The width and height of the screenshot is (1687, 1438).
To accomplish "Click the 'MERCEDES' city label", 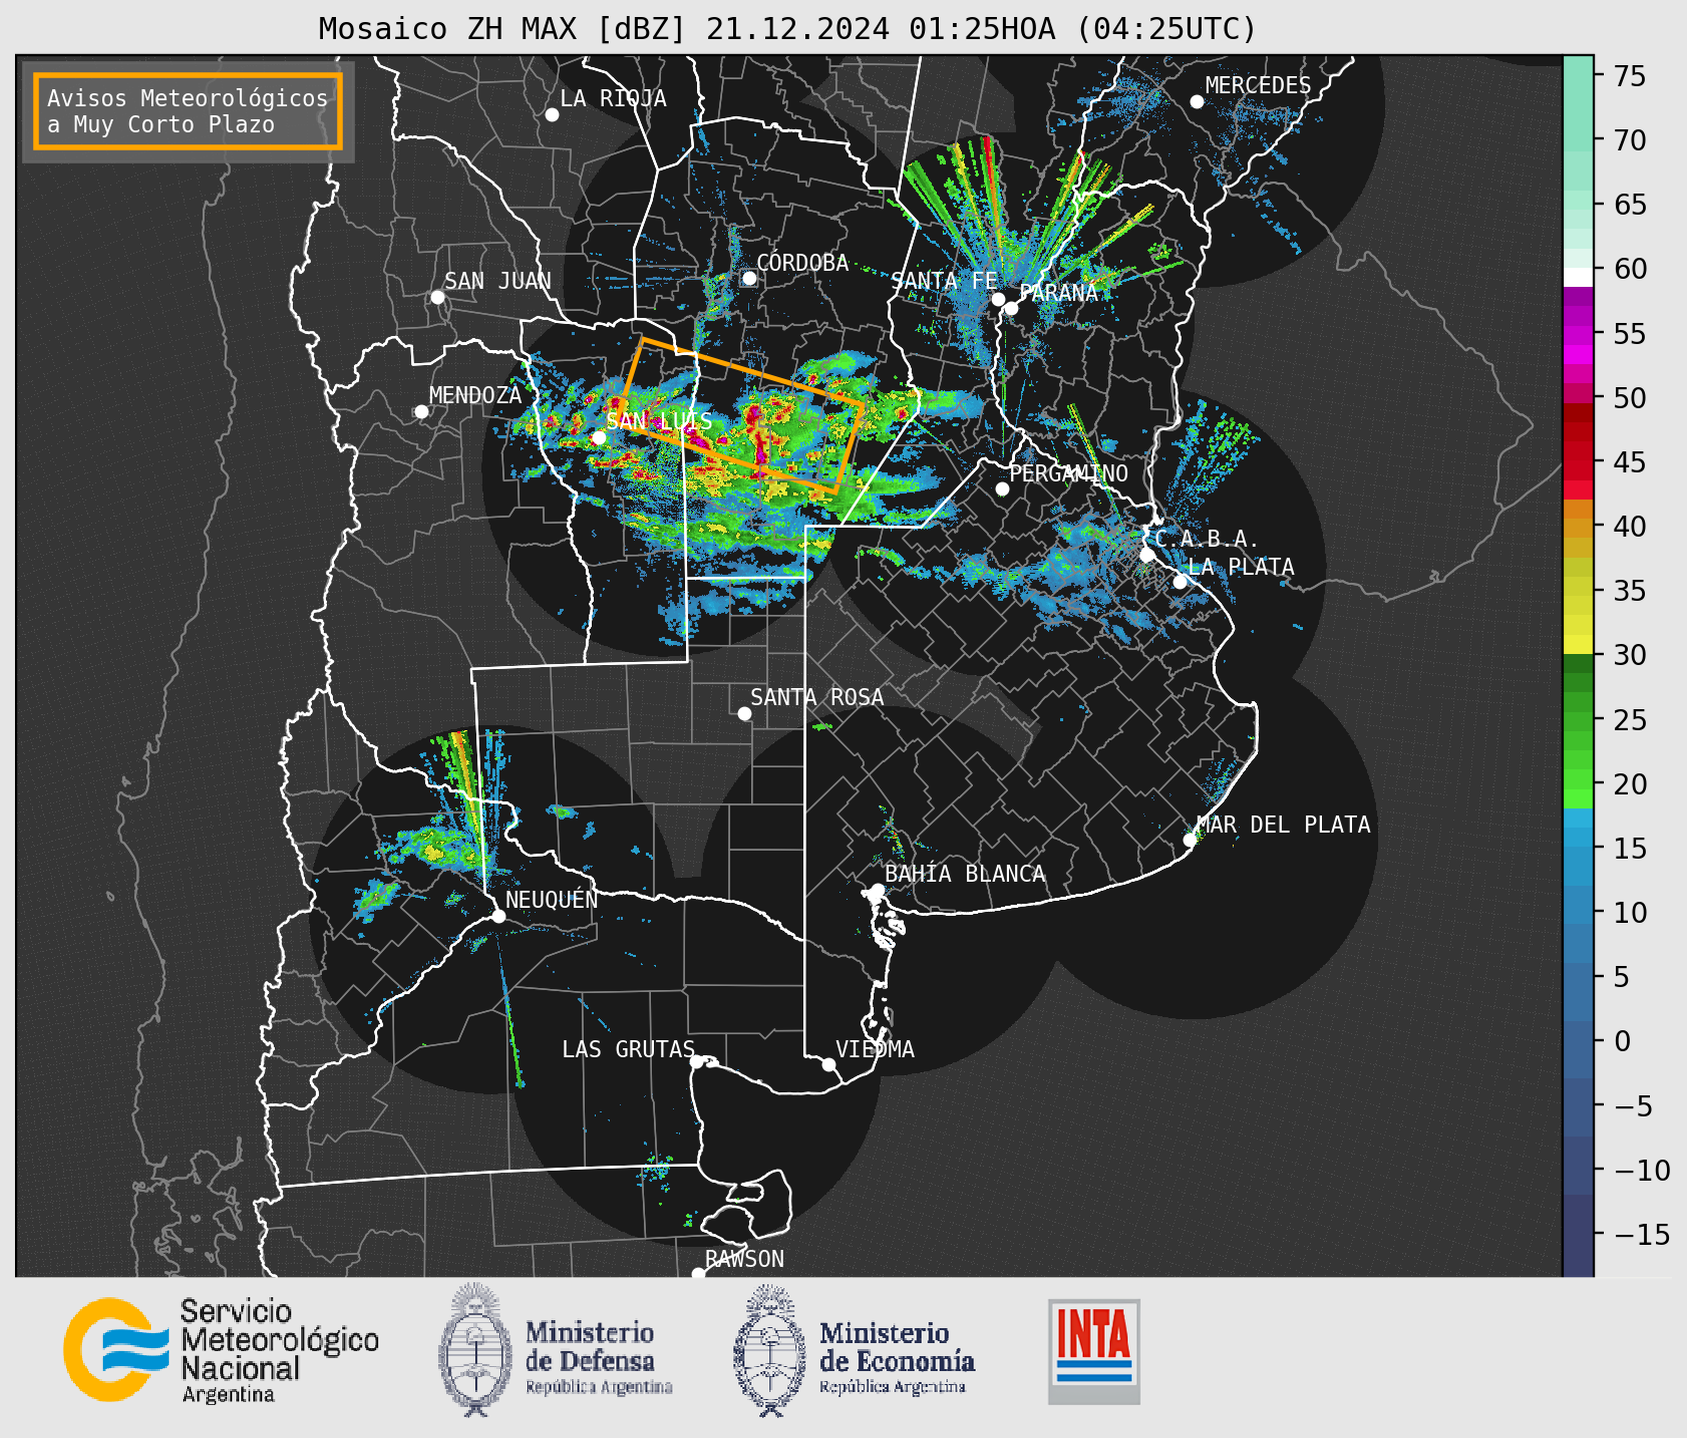I will (x=1258, y=86).
